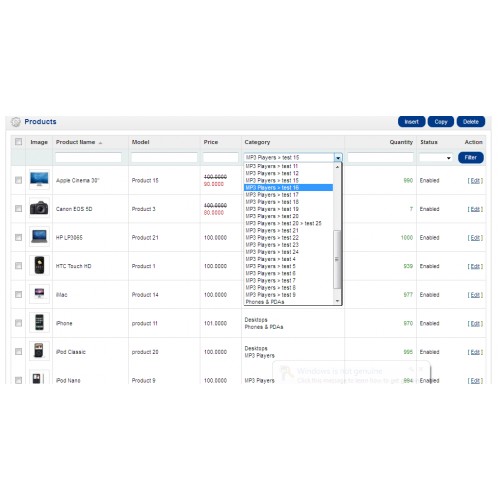Open Edit link for iPhone
This screenshot has height=500, width=500.
tap(475, 324)
